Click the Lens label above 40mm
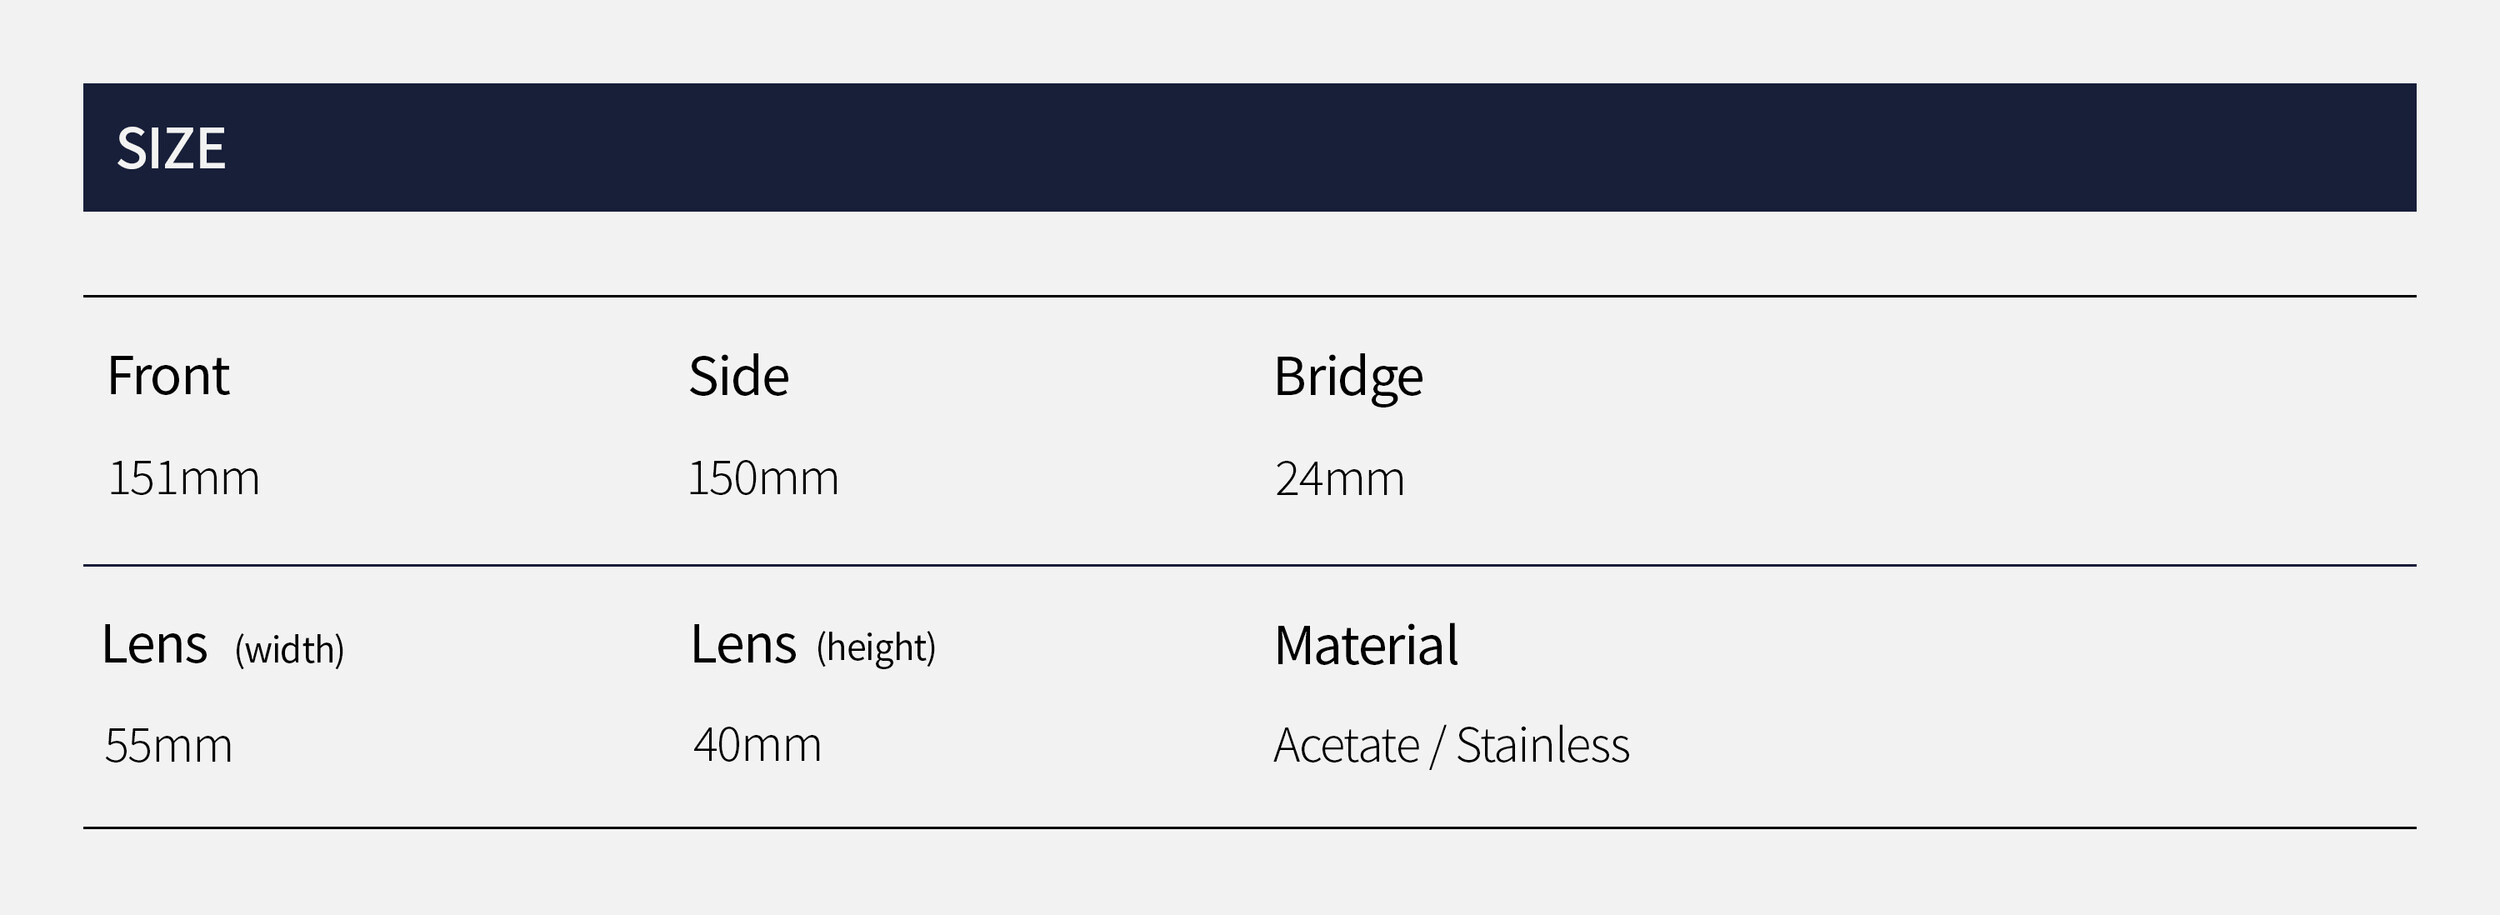 (743, 644)
